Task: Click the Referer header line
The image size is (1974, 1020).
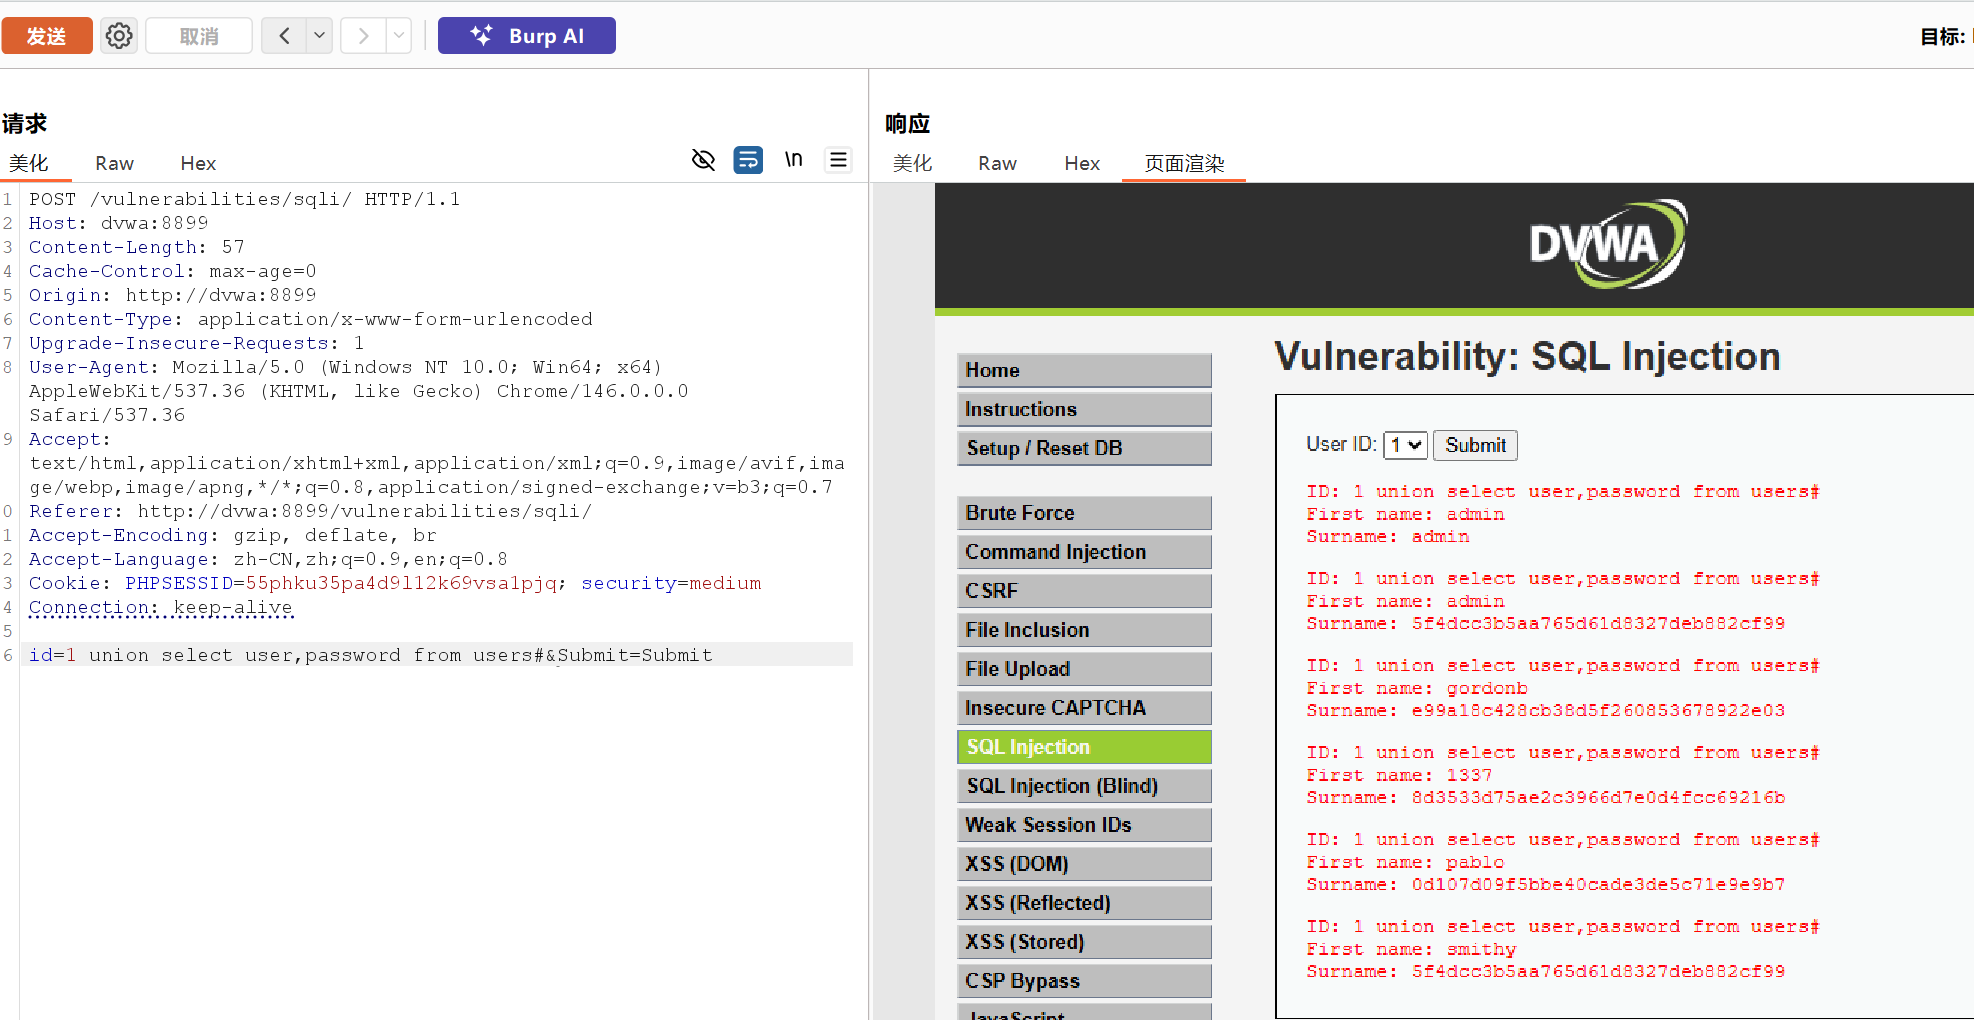Action: [x=310, y=511]
